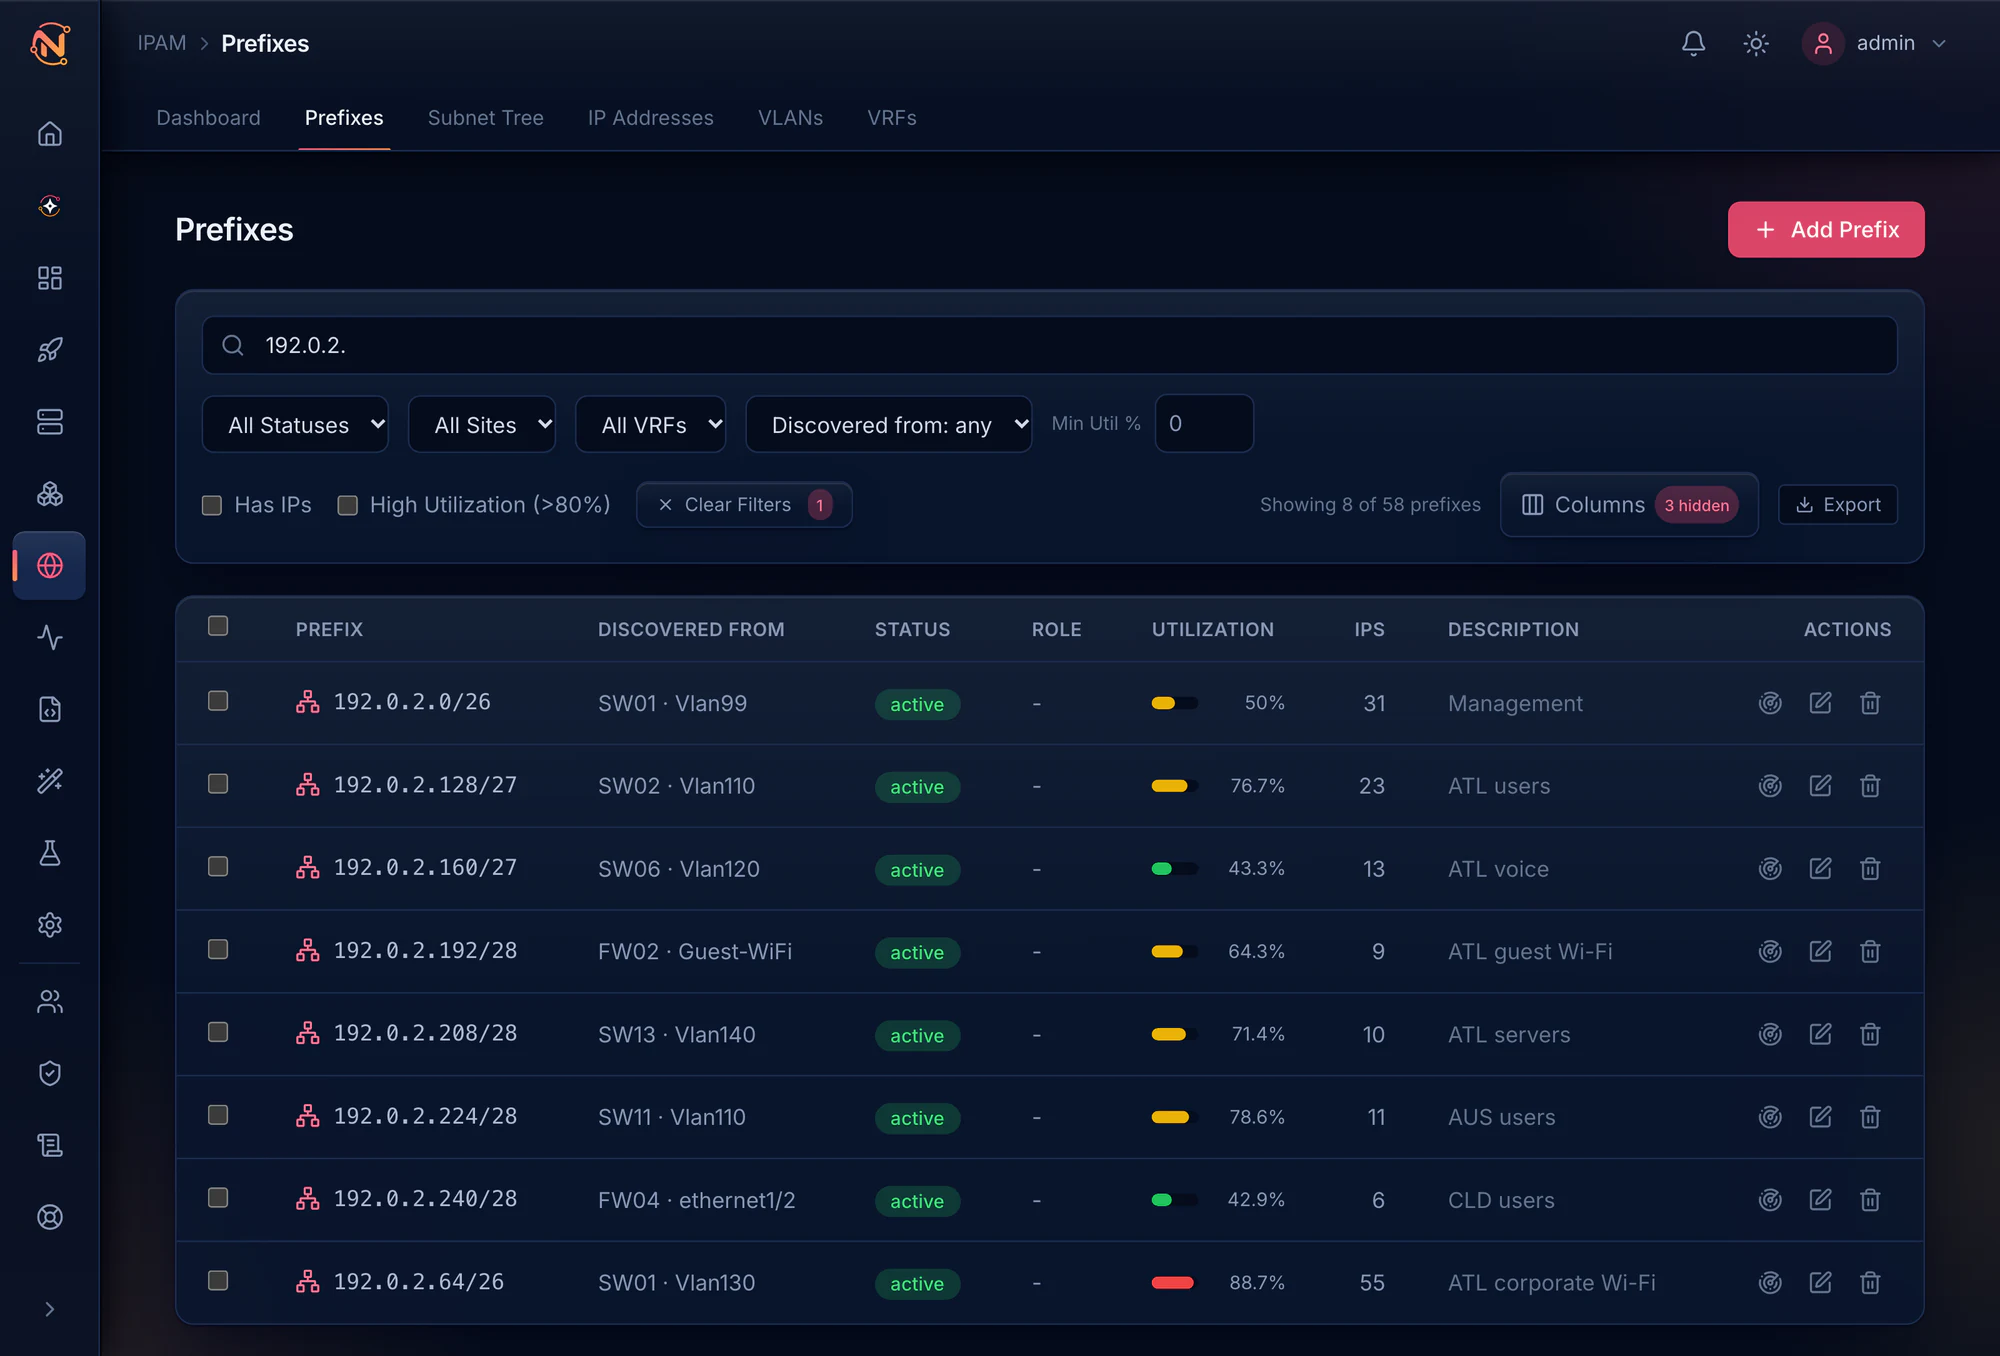Open the rocket sidebar icon

(50, 350)
